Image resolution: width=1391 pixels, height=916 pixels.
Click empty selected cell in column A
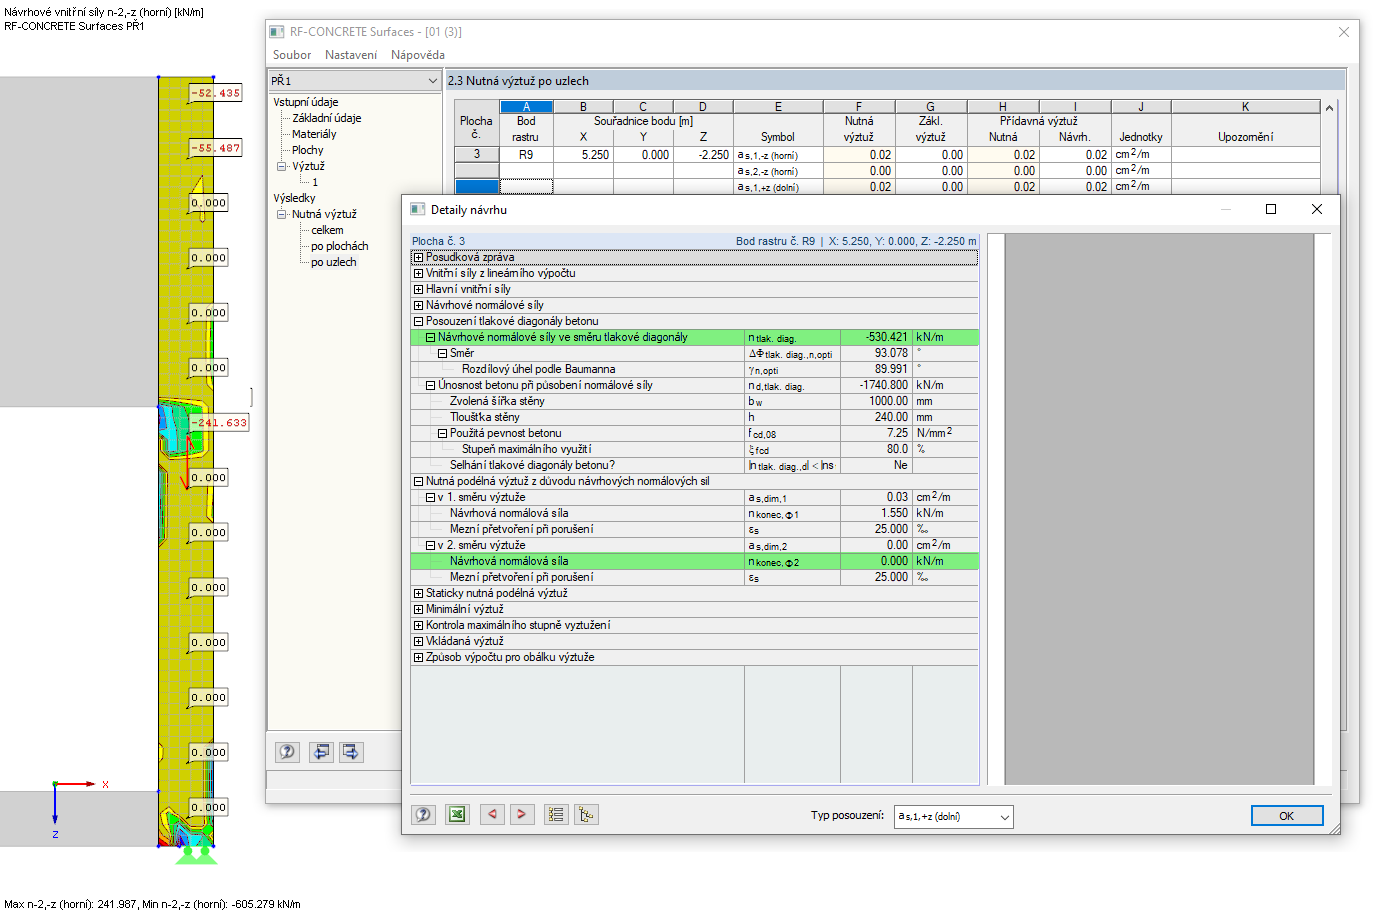click(x=526, y=186)
